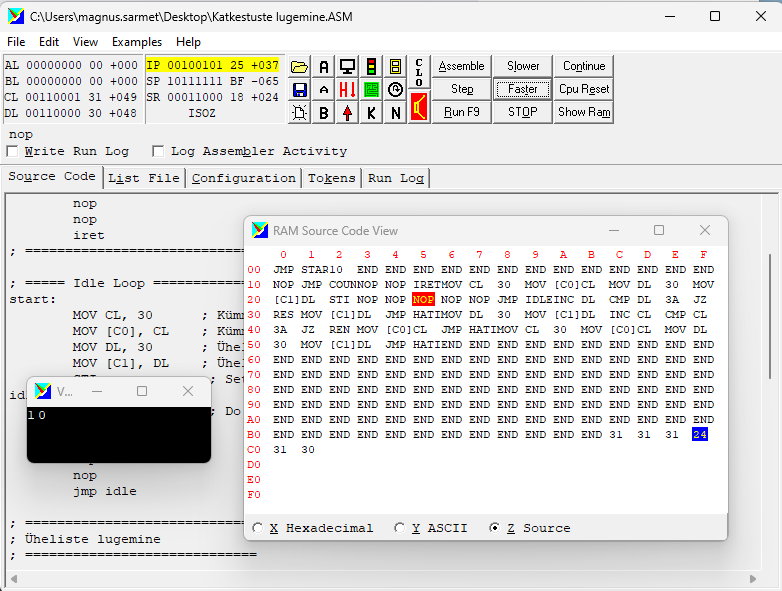782x591 pixels.
Task: Open the Edit menu
Action: (x=49, y=42)
